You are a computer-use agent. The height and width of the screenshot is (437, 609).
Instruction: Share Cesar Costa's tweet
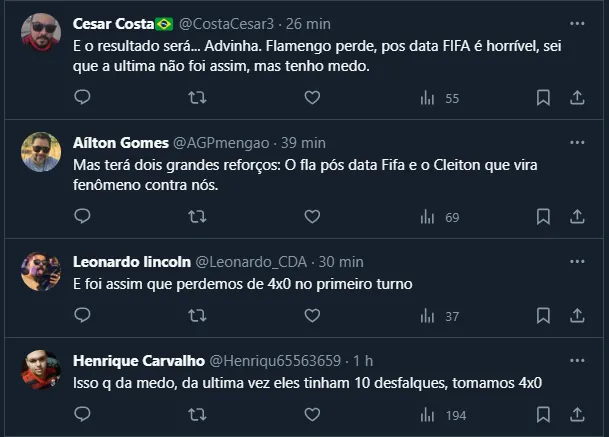[577, 97]
